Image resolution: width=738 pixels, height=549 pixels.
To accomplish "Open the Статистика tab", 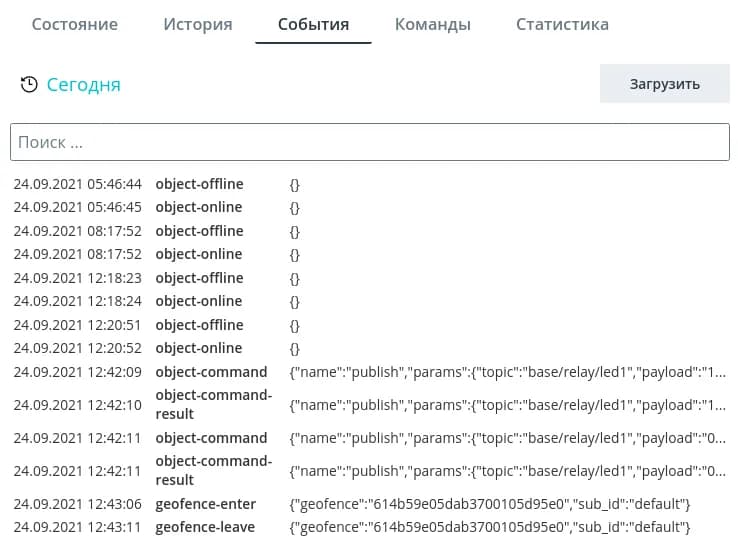I will pyautogui.click(x=562, y=24).
